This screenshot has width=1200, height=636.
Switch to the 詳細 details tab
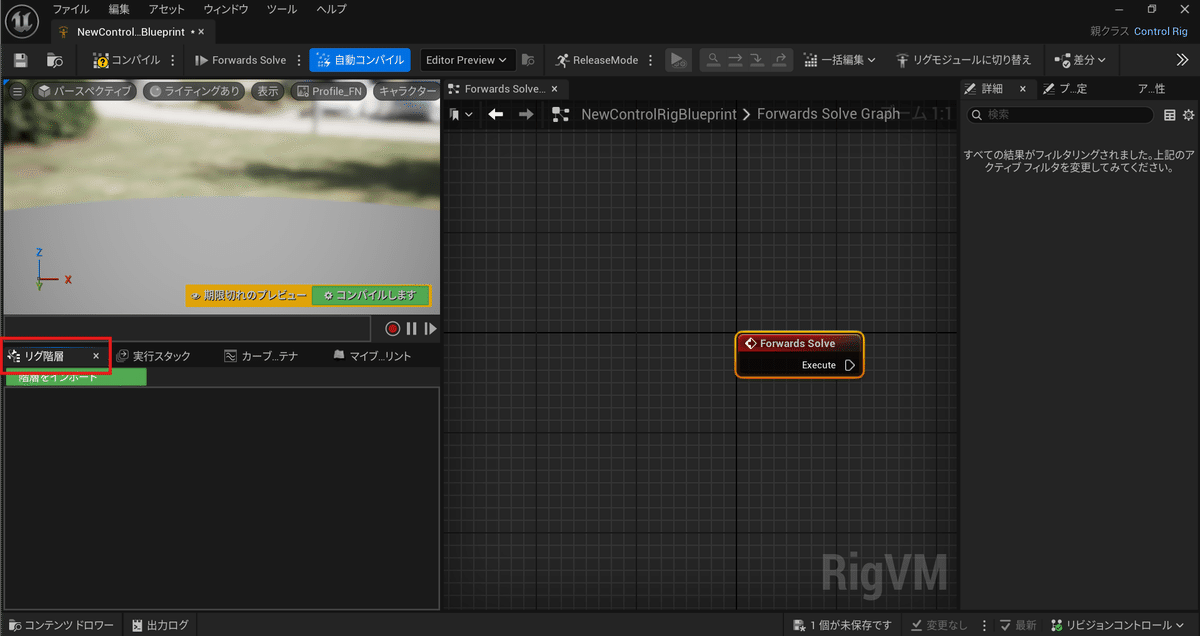click(992, 89)
